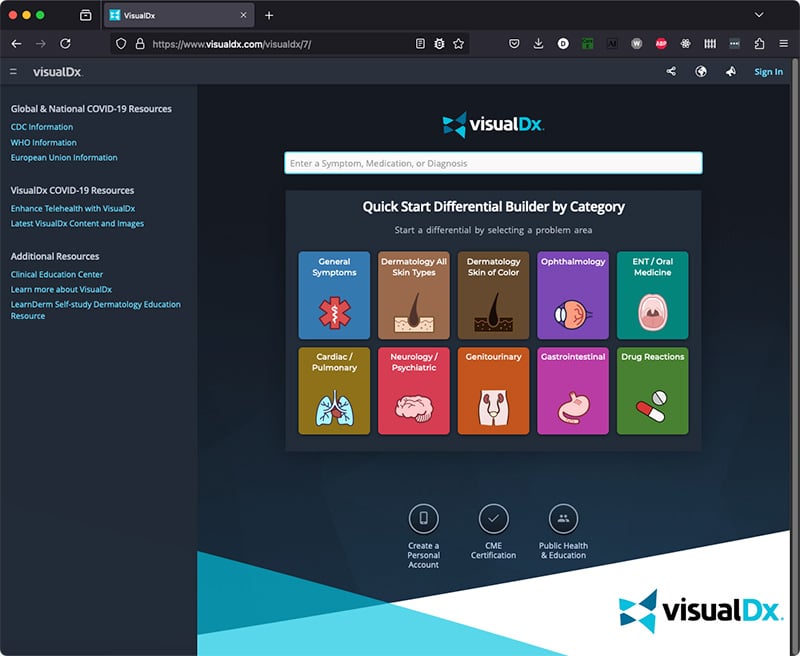Viewport: 800px width, 656px height.
Task: Click the visualDx header logo text
Action: (x=58, y=72)
